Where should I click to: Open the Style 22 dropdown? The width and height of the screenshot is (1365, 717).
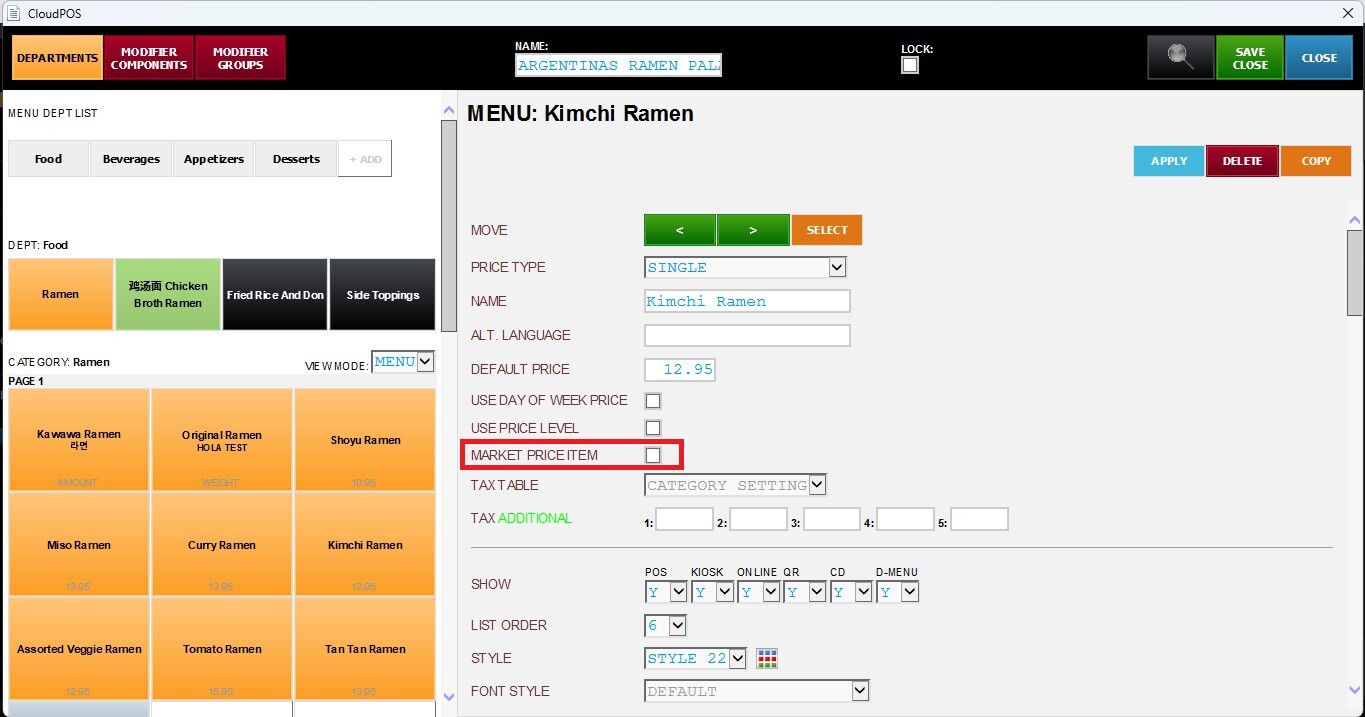(696, 658)
